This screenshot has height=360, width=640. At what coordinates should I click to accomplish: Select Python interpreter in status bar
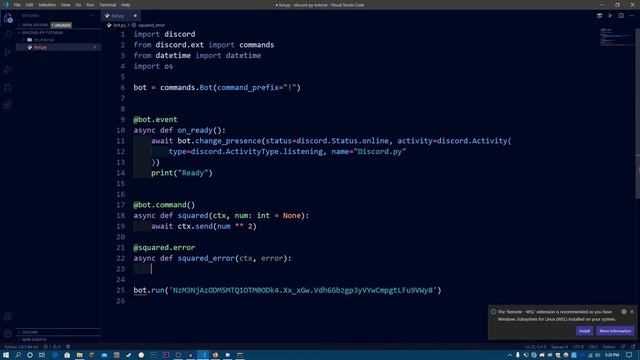click(21, 347)
